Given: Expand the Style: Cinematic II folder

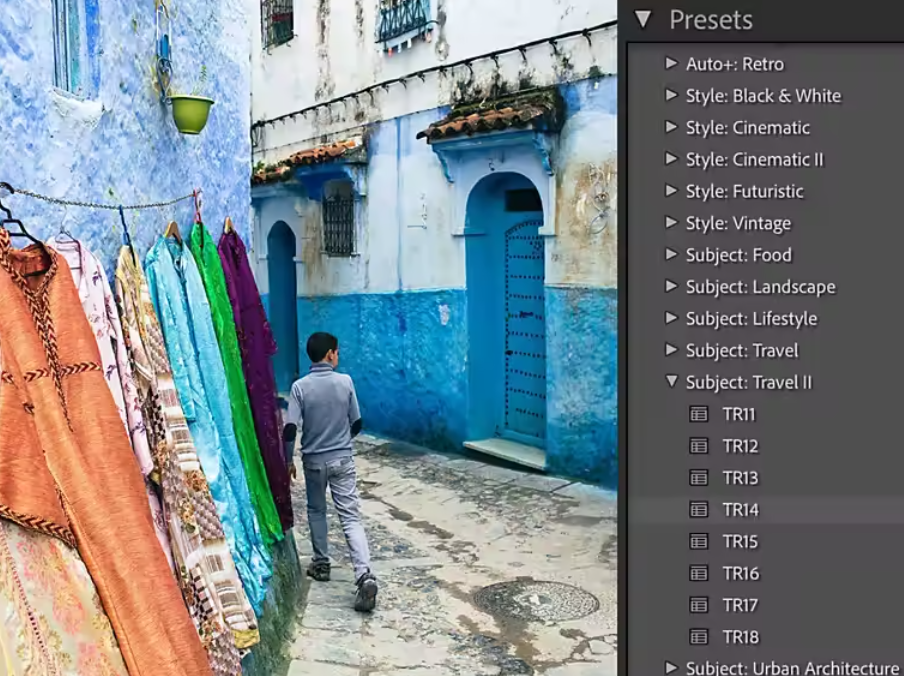Looking at the screenshot, I should point(671,159).
